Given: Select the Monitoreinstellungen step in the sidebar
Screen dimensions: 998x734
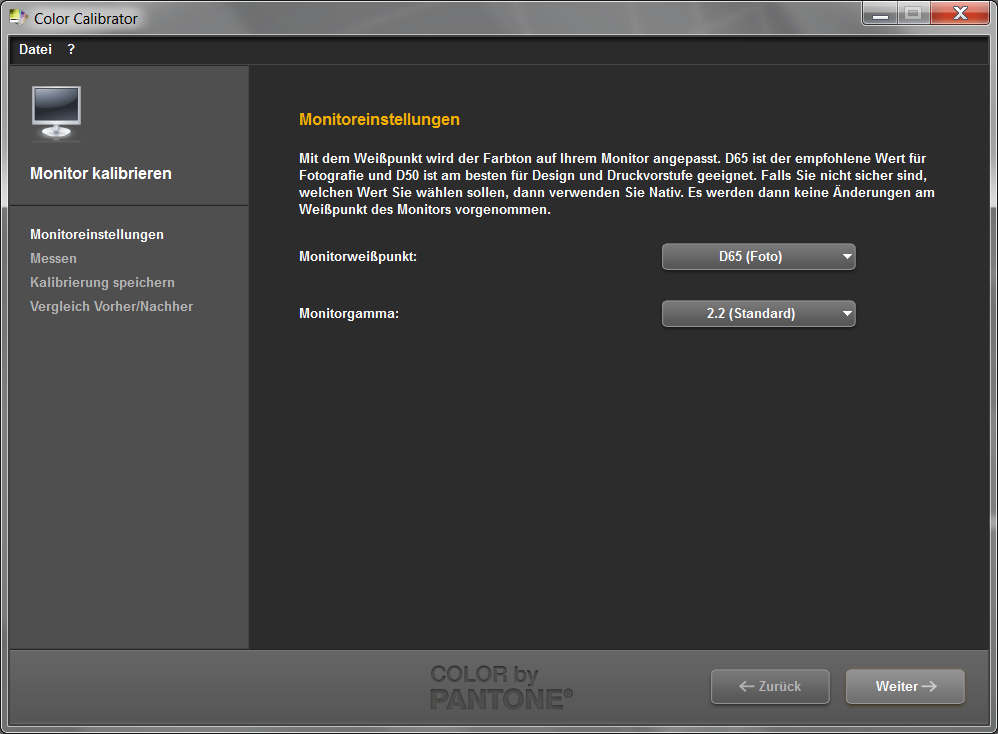Looking at the screenshot, I should 97,234.
